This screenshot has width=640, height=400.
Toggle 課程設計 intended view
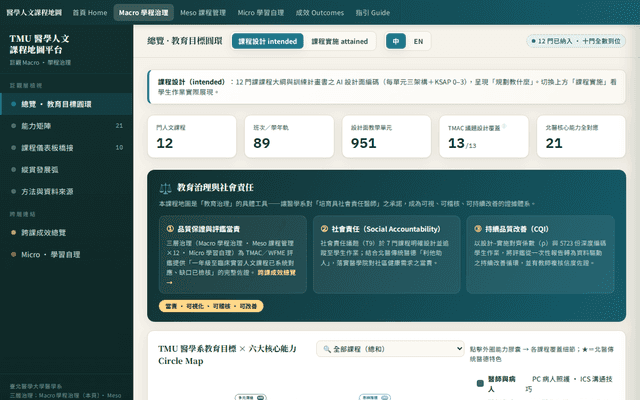(267, 41)
